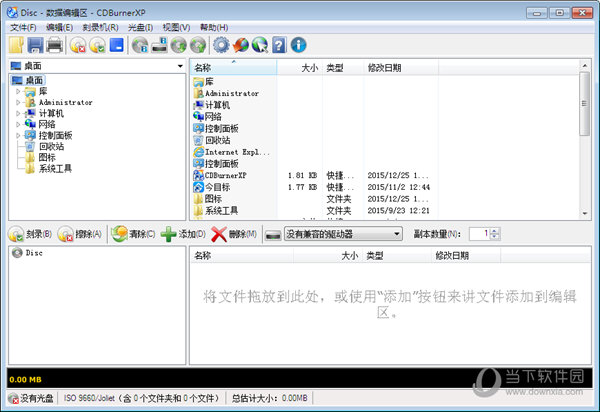Click file list scrollbar down arrow
Image resolution: width=600 pixels, height=412 pixels.
tap(585, 214)
